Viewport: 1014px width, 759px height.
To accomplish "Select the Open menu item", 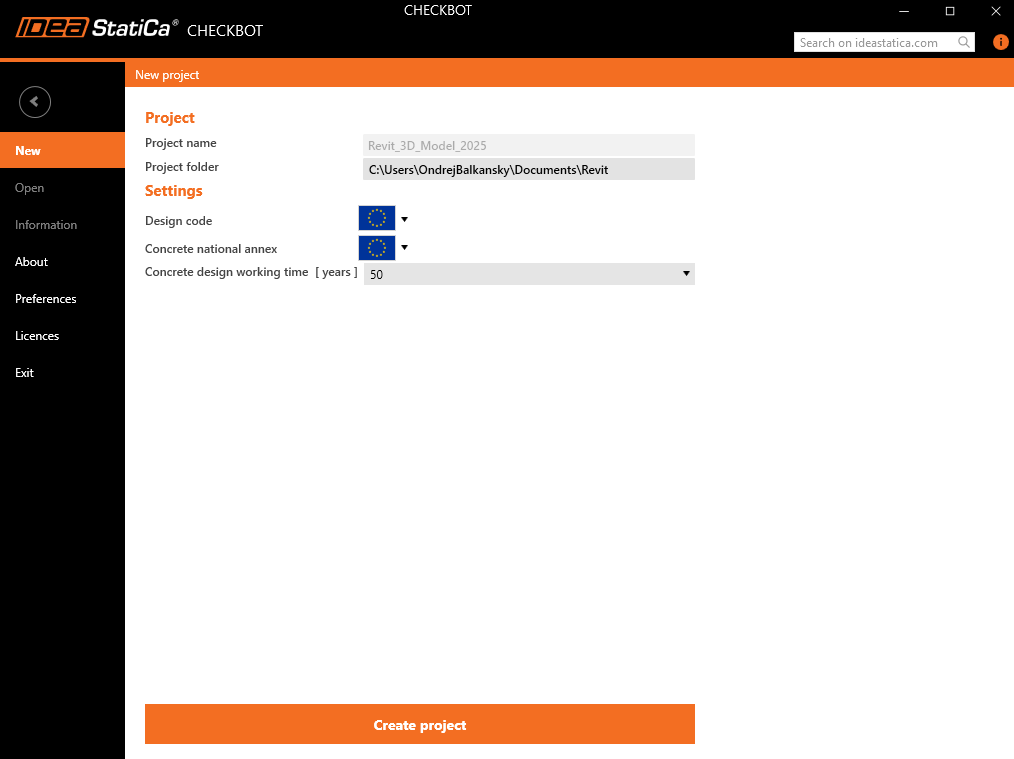I will tap(62, 188).
